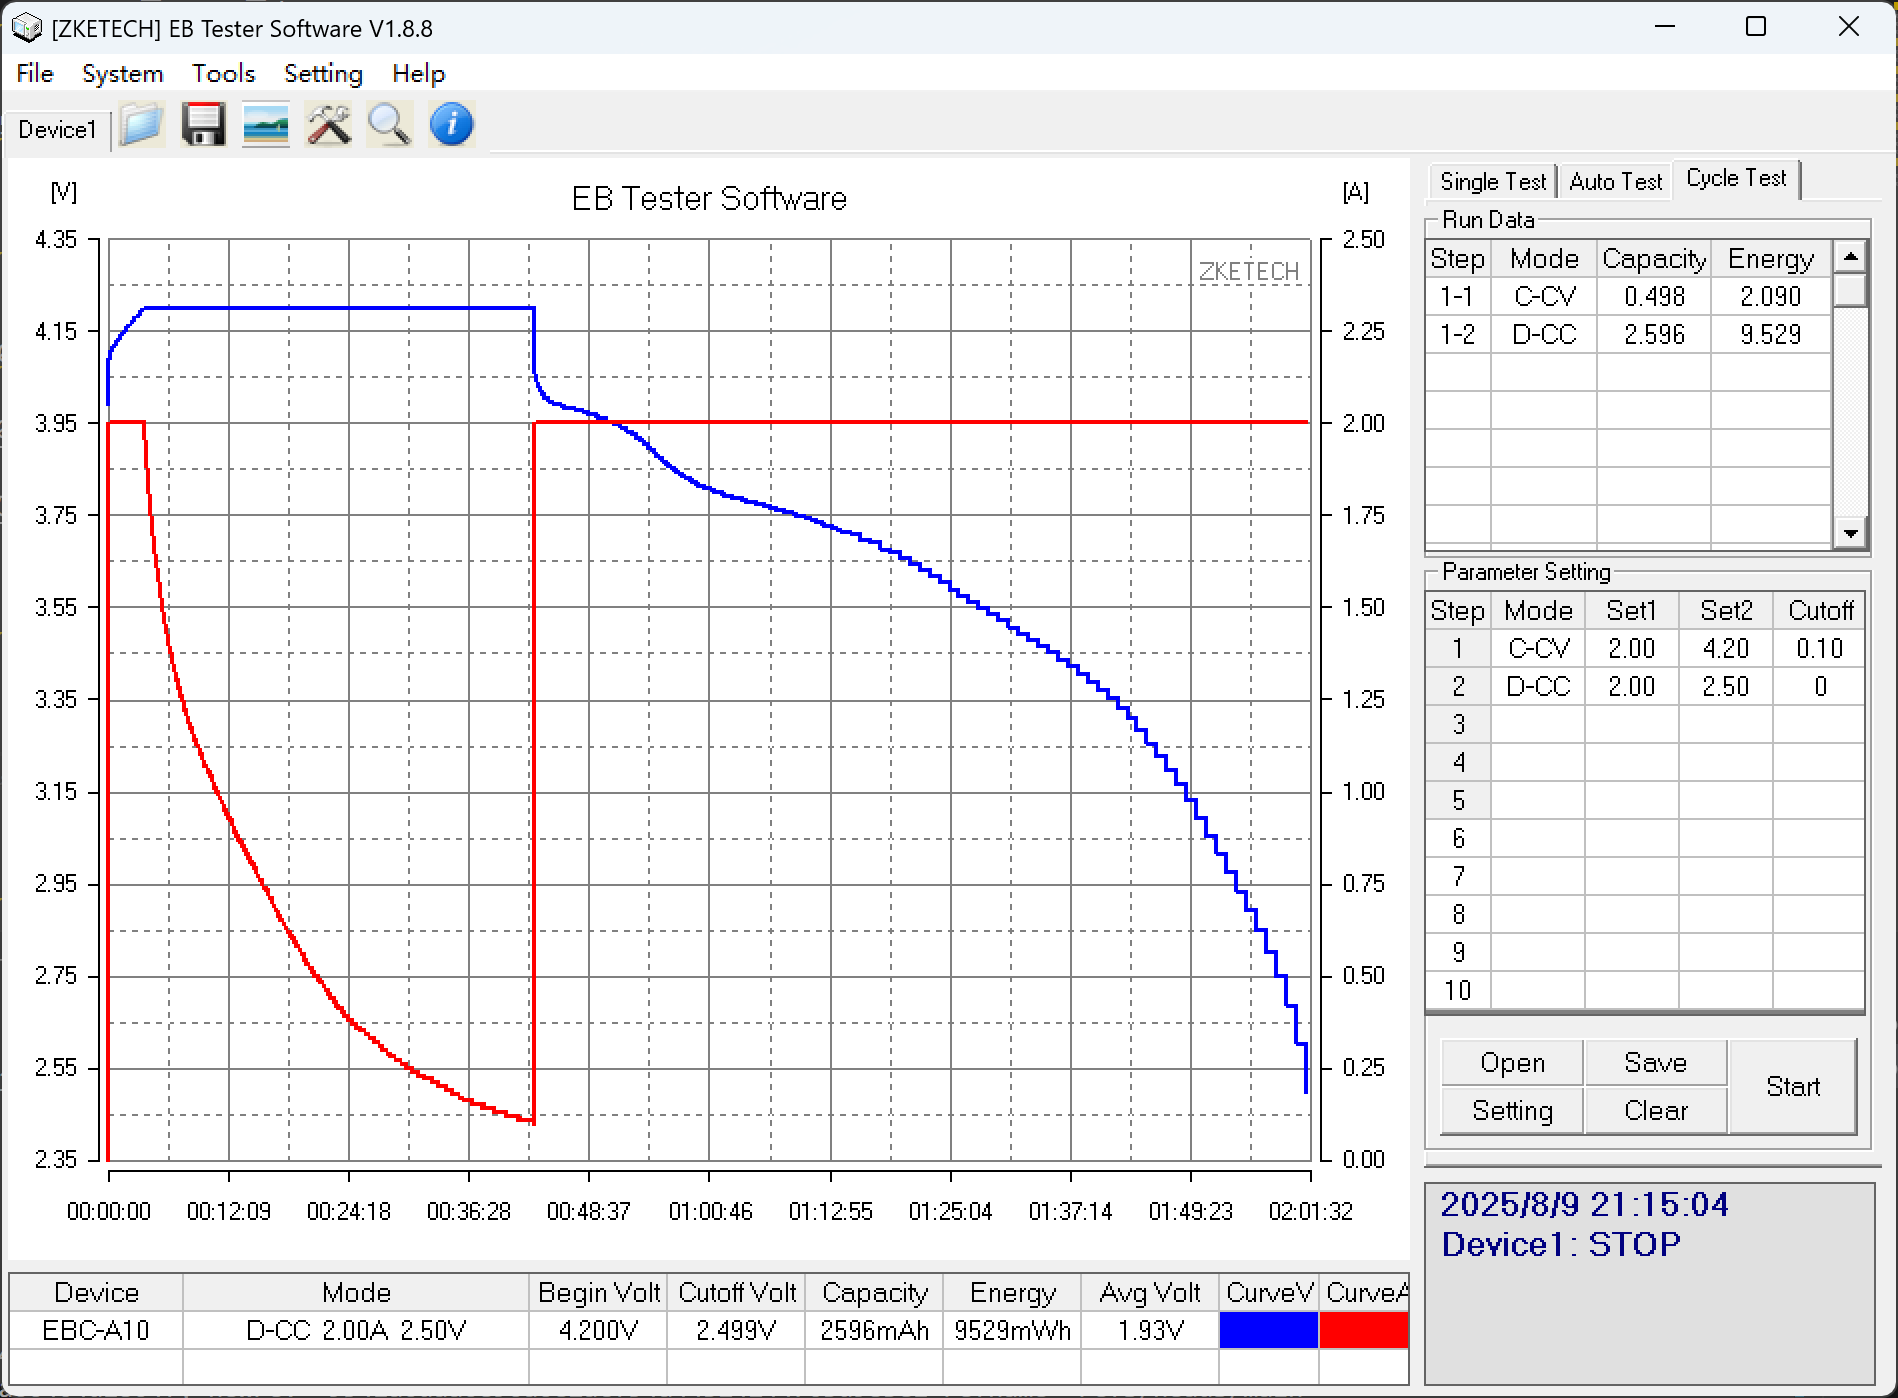
Task: Click Cutoff value 0.10 for step 1
Action: pos(1820,649)
